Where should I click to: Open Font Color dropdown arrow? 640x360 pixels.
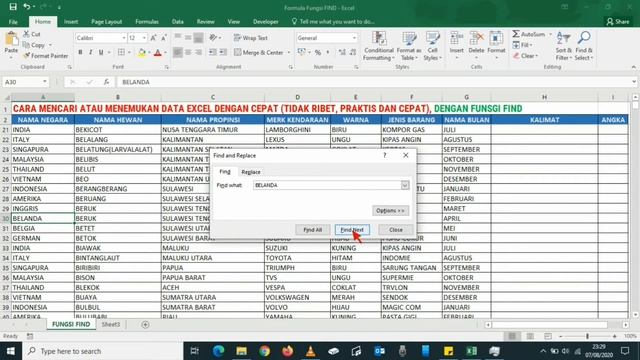[165, 52]
